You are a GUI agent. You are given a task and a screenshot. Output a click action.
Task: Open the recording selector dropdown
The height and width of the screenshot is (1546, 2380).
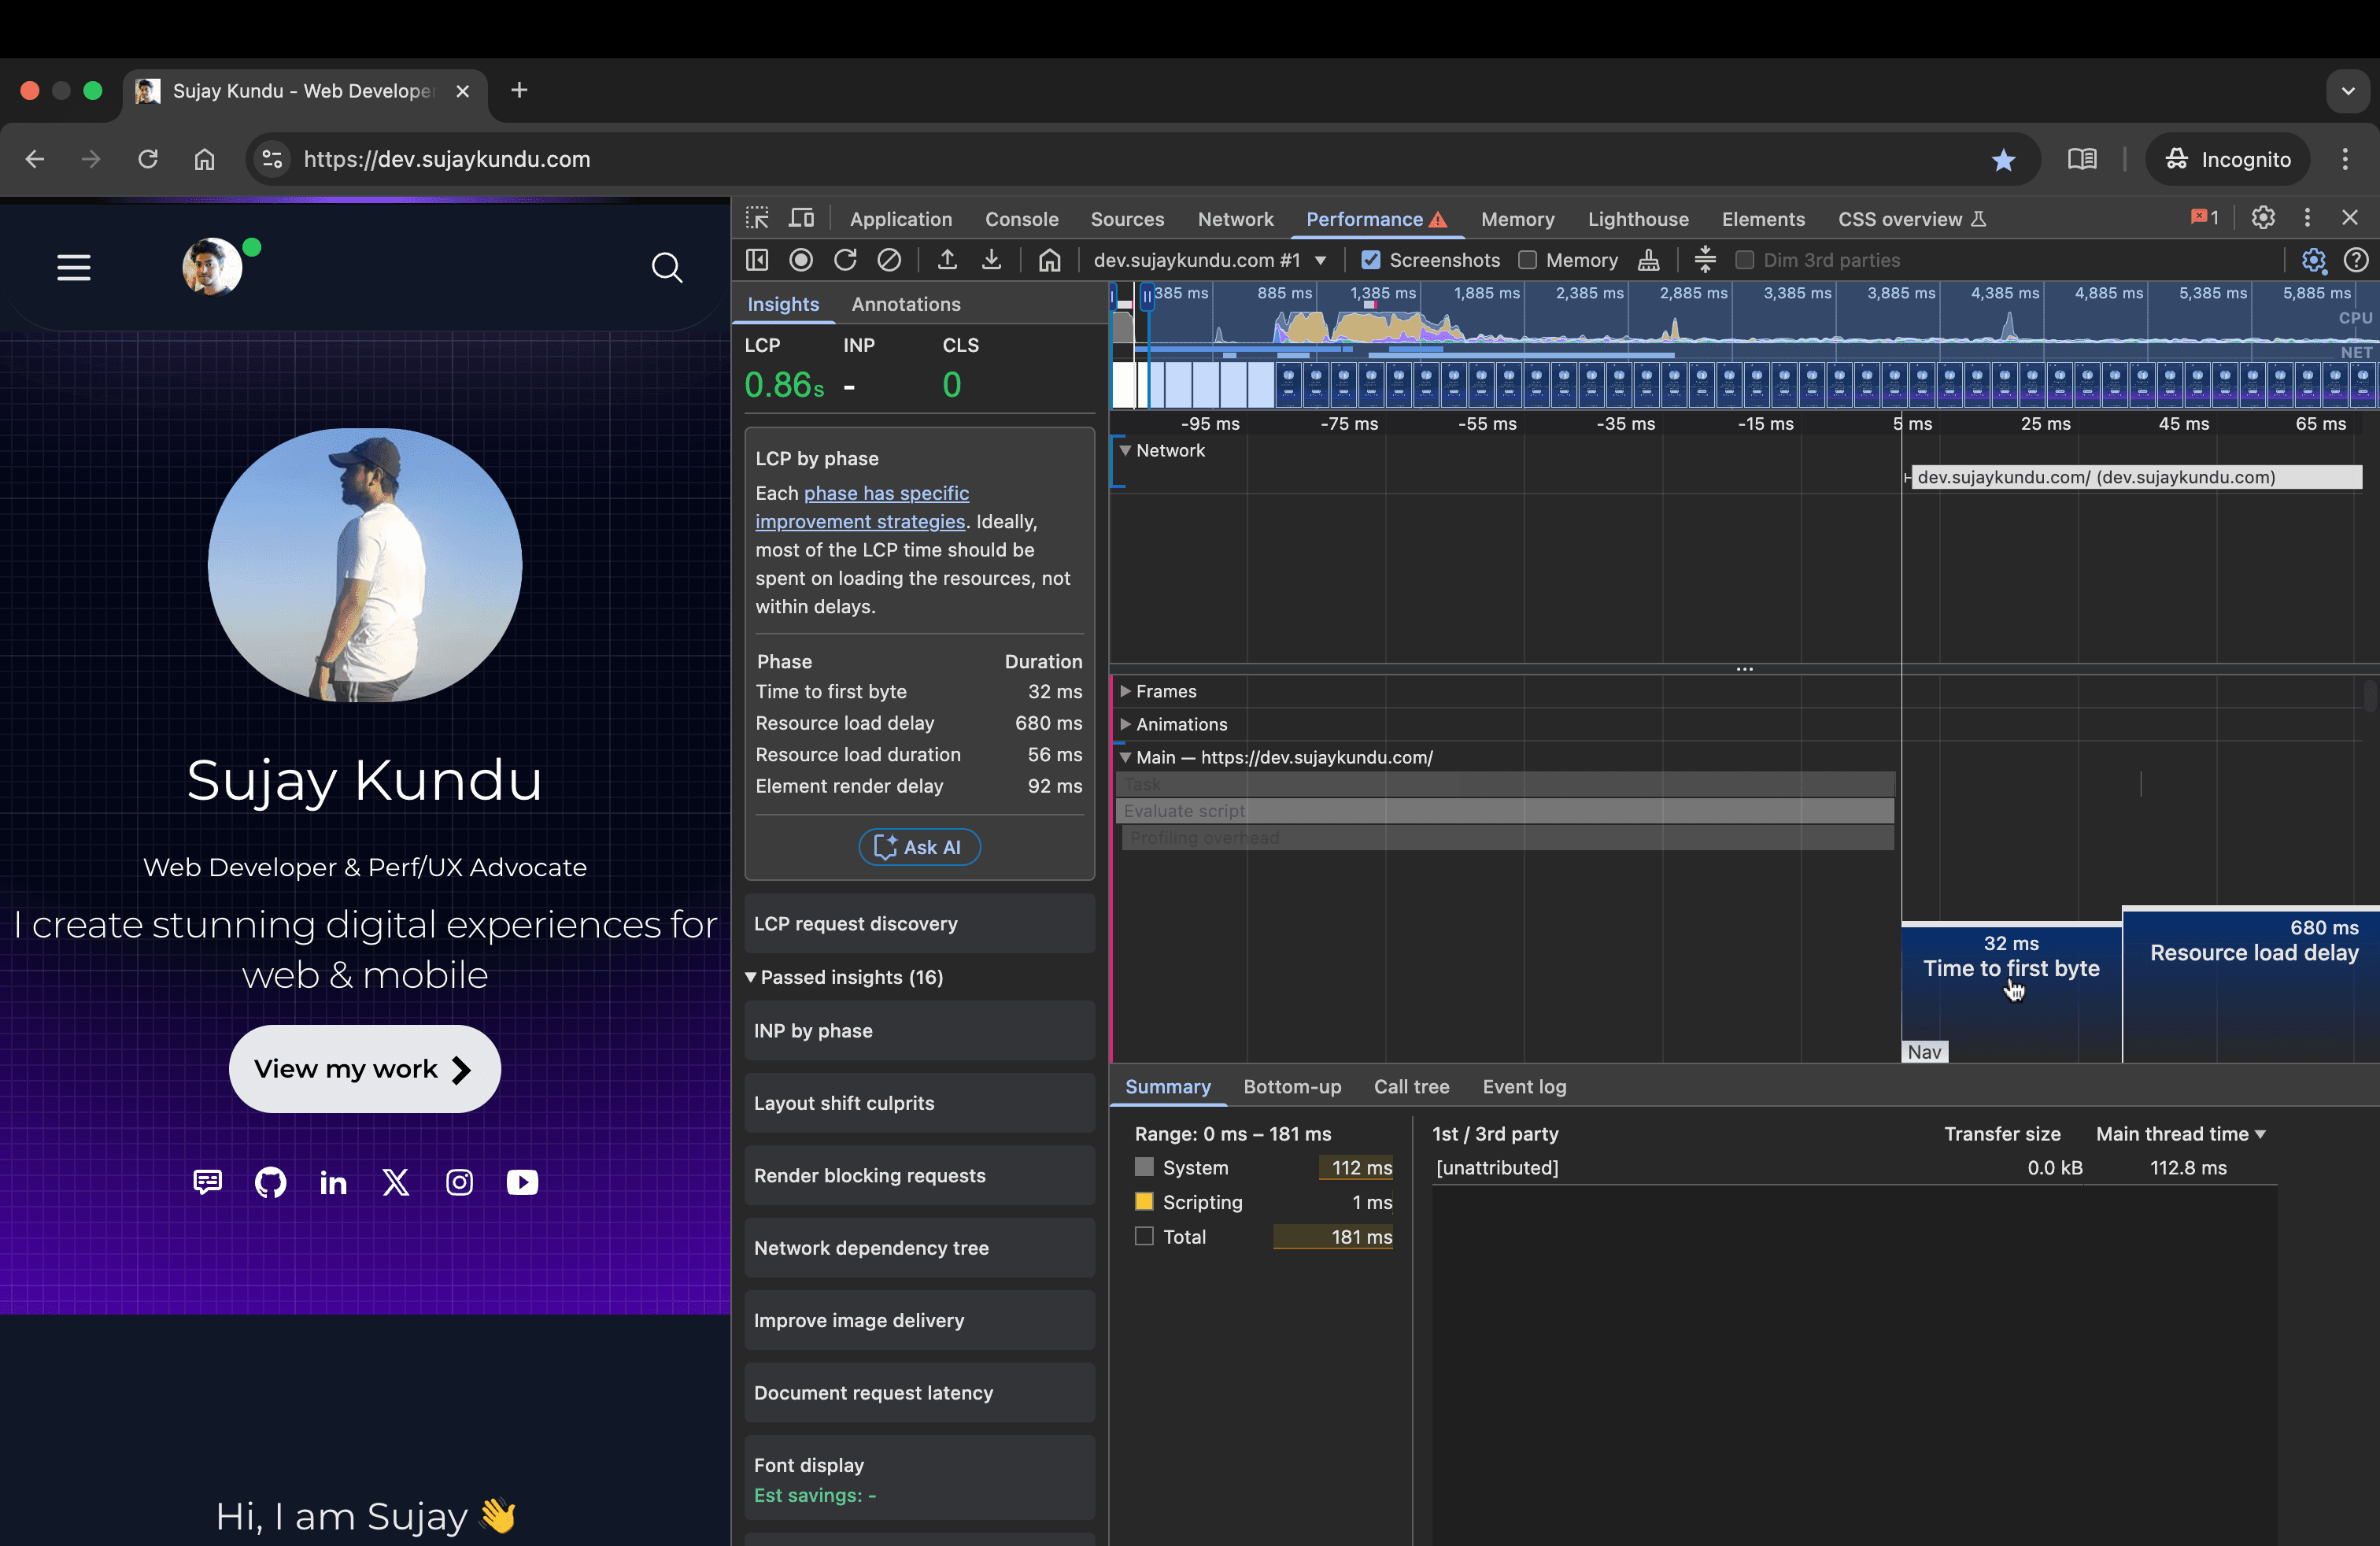pyautogui.click(x=1210, y=260)
